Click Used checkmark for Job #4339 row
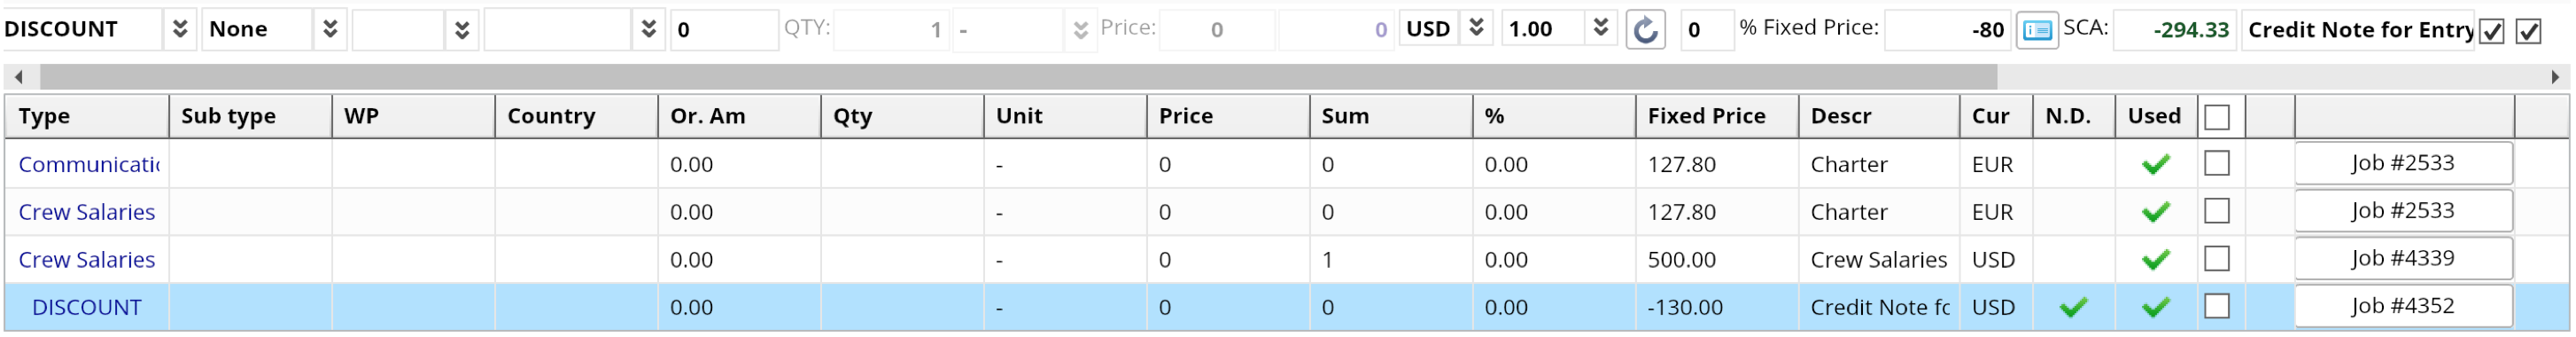 tap(2155, 260)
